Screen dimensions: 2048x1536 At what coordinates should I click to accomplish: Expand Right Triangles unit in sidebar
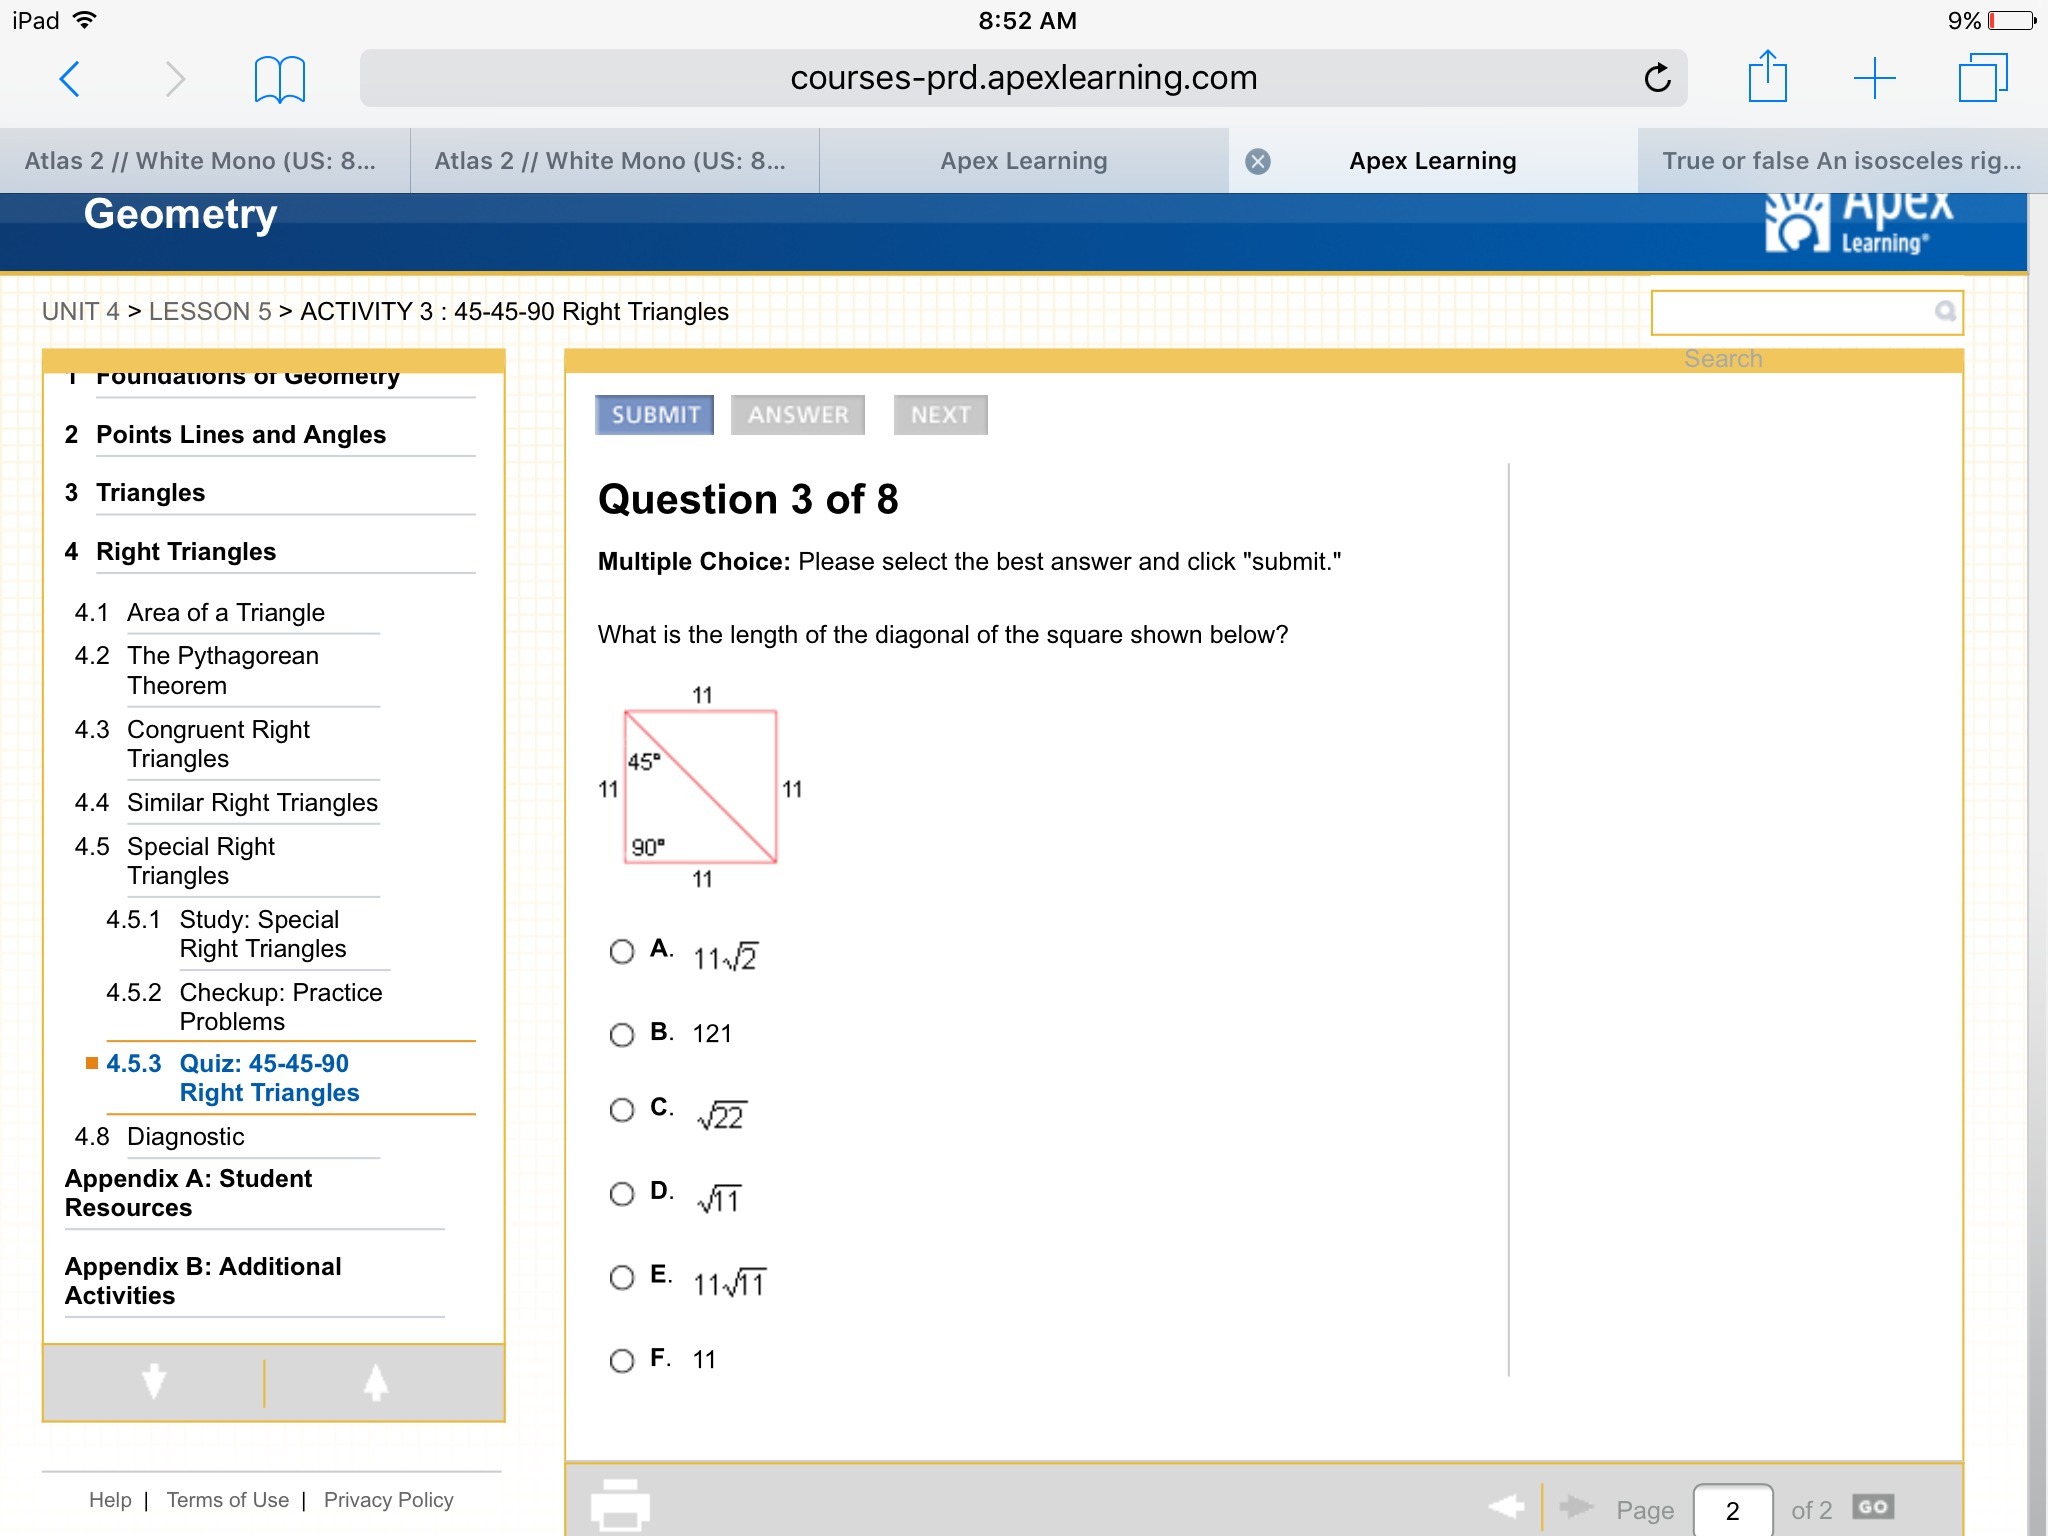[x=186, y=552]
